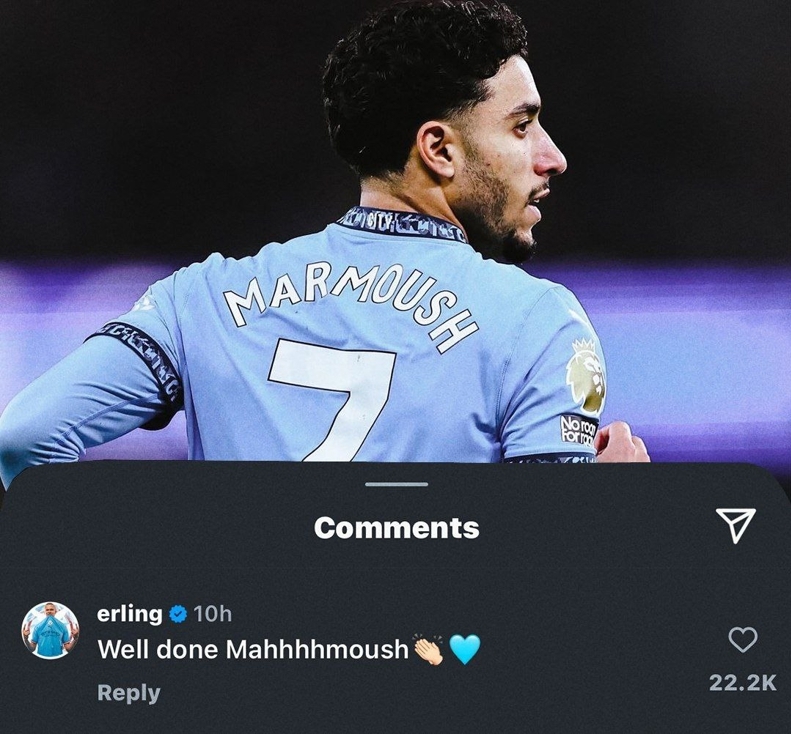The width and height of the screenshot is (791, 734).
Task: Tap the dark photo background above comments
Action: (x=151, y=126)
